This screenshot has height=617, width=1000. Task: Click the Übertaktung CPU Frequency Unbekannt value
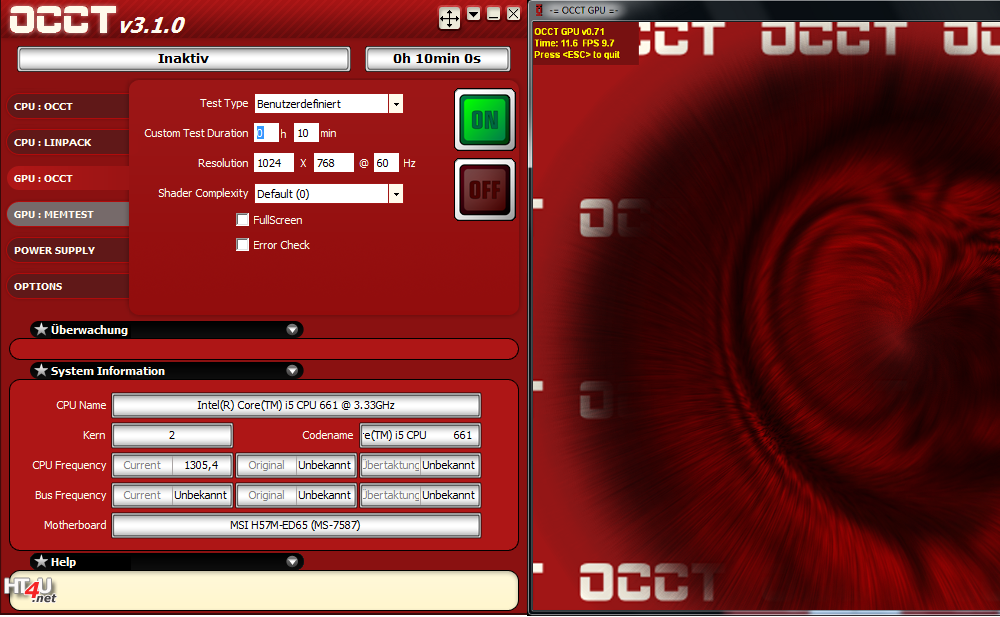coord(449,465)
